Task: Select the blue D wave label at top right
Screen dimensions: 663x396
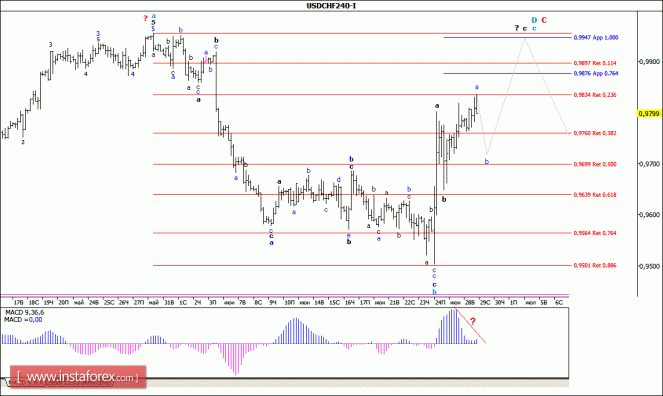Action: tap(534, 20)
